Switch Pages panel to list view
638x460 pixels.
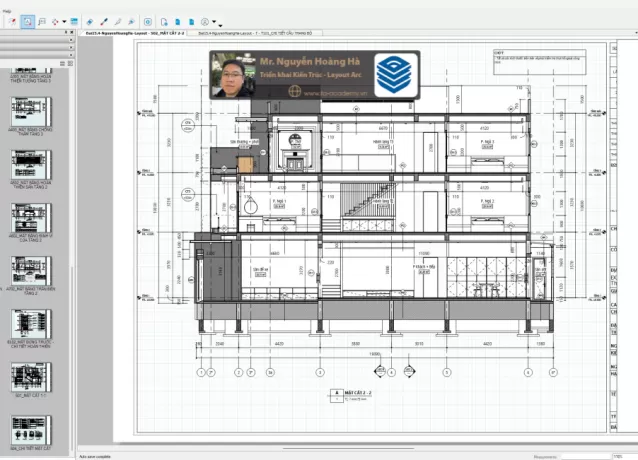(63, 63)
